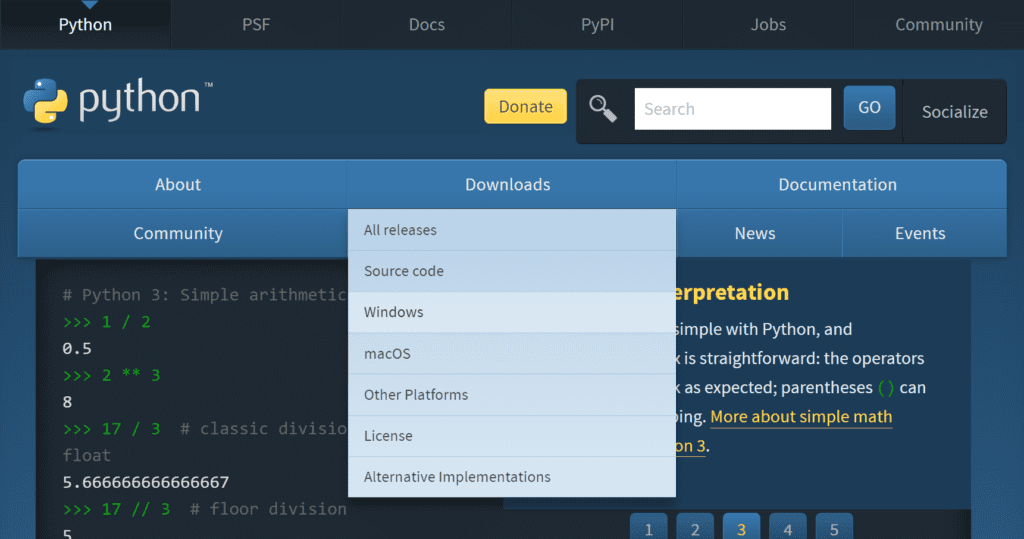Click the Python logo
The width and height of the screenshot is (1024, 539).
[118, 102]
